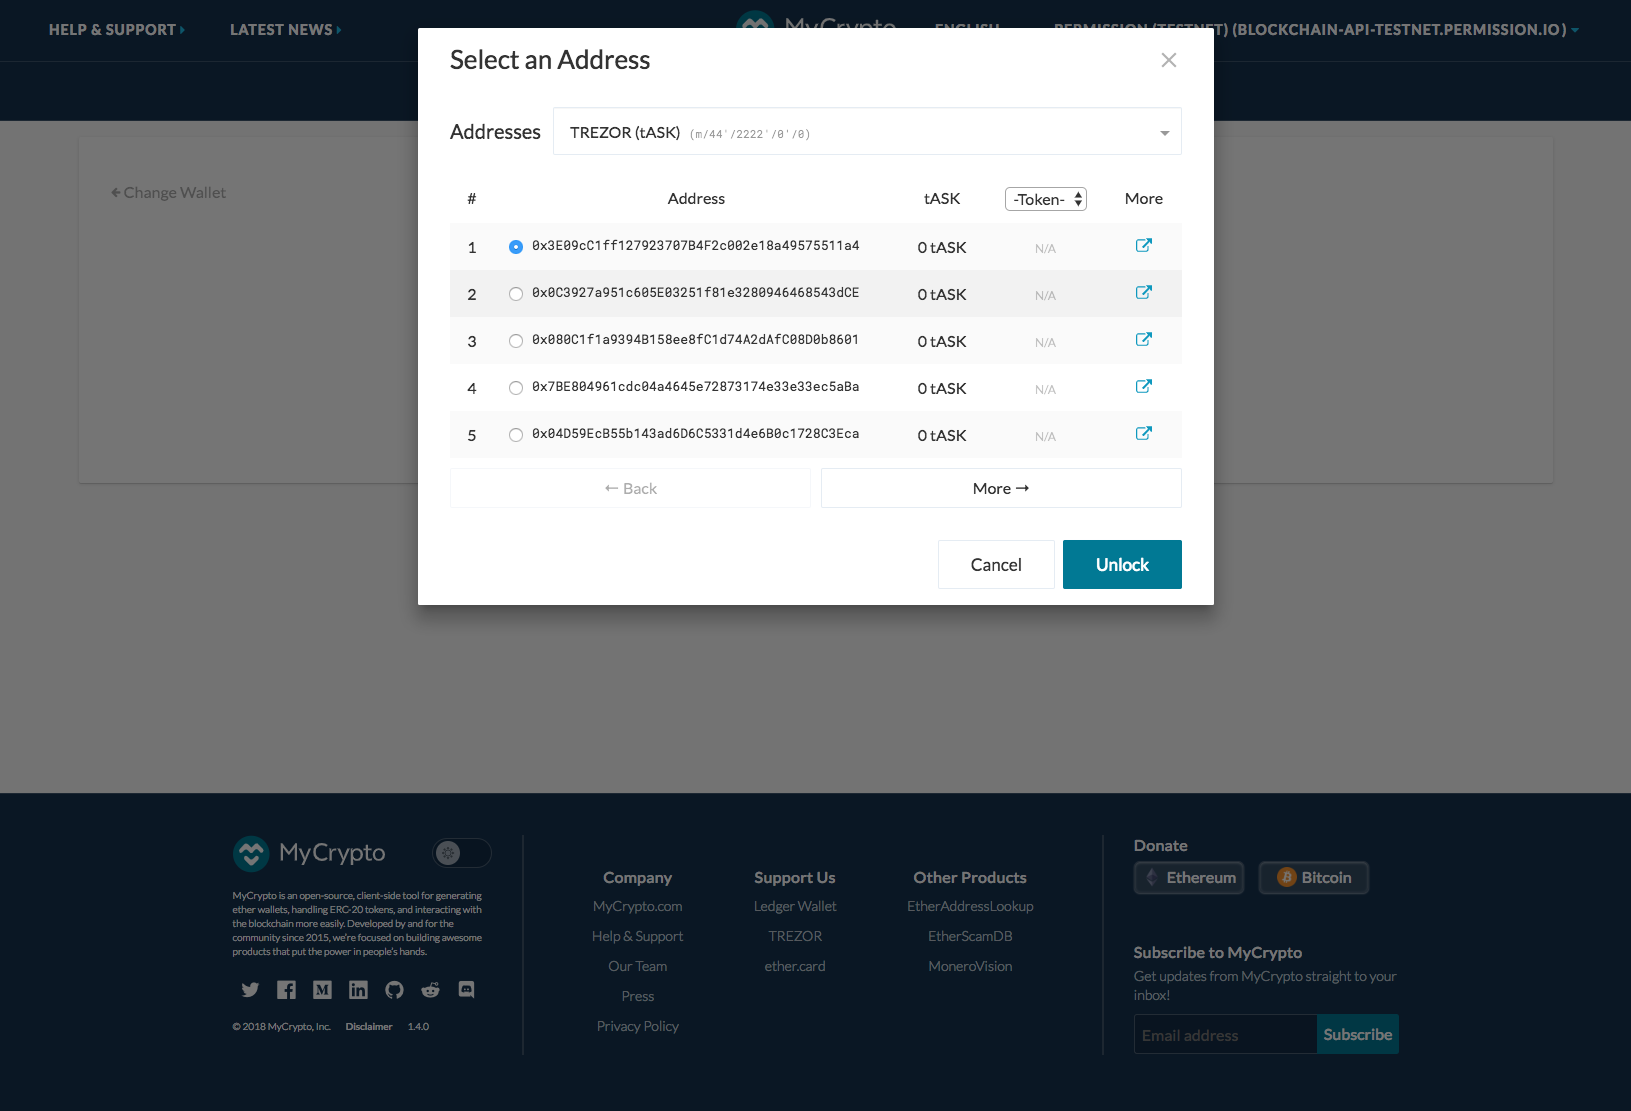Go to previous addresses with Back button
The image size is (1631, 1111).
coord(630,488)
